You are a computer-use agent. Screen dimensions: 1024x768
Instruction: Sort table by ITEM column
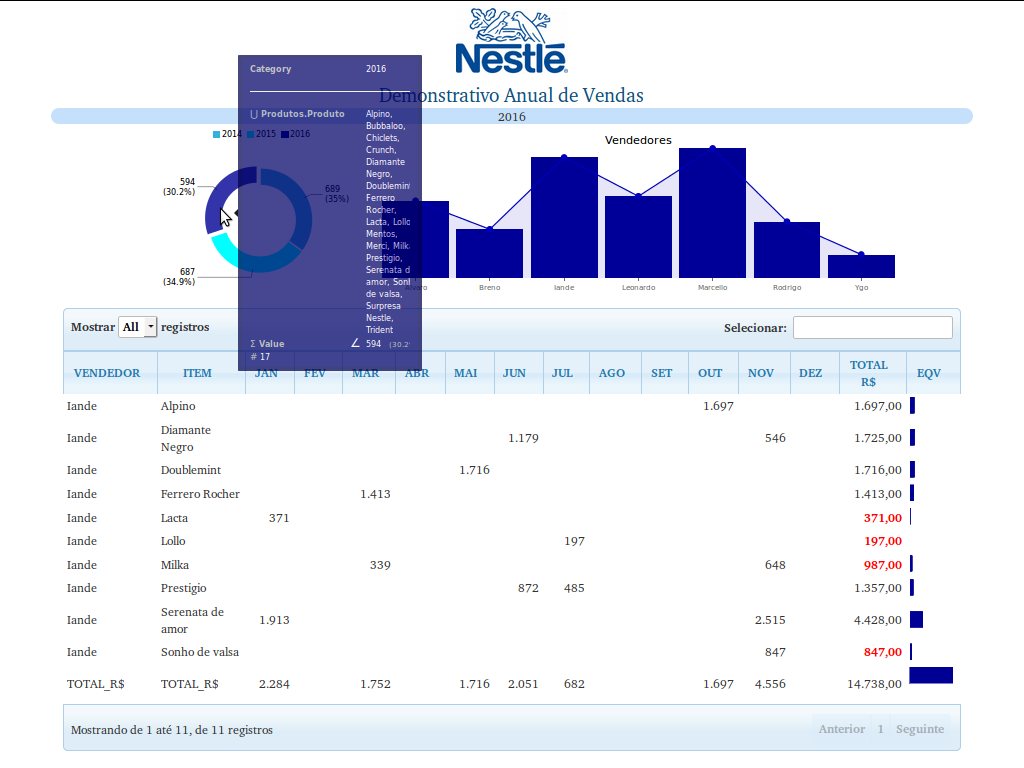click(x=201, y=373)
